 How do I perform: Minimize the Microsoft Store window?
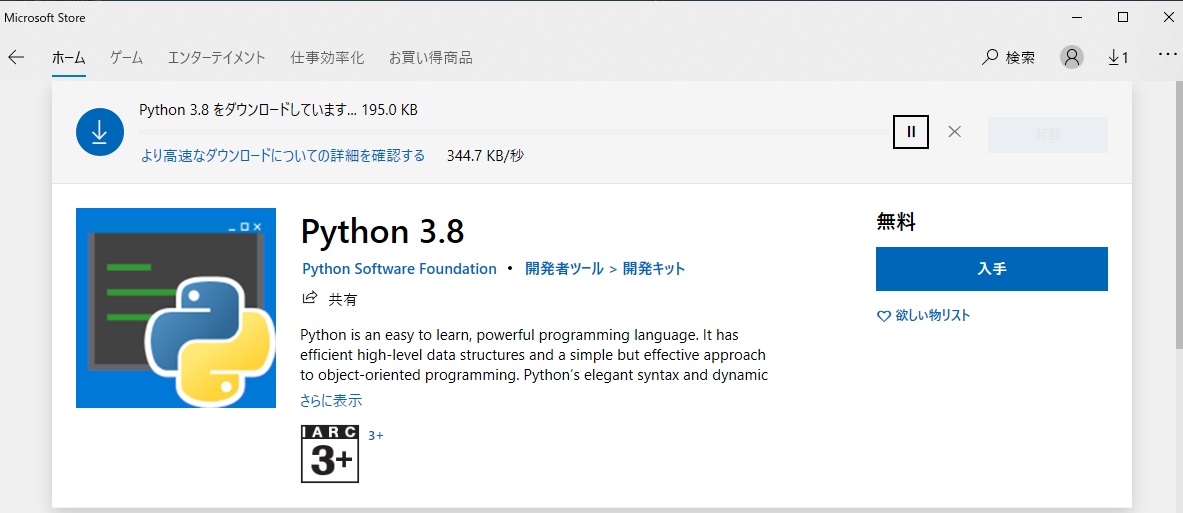coord(1078,17)
